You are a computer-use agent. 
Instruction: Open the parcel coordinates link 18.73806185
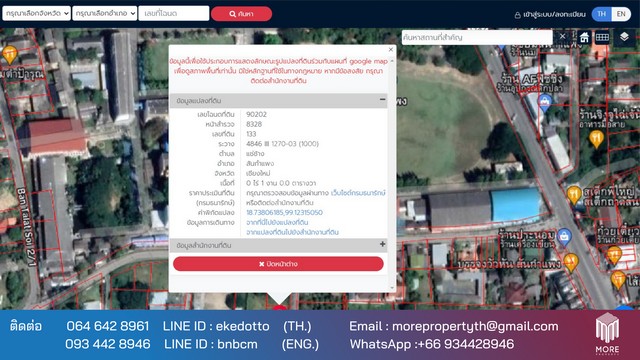click(284, 213)
